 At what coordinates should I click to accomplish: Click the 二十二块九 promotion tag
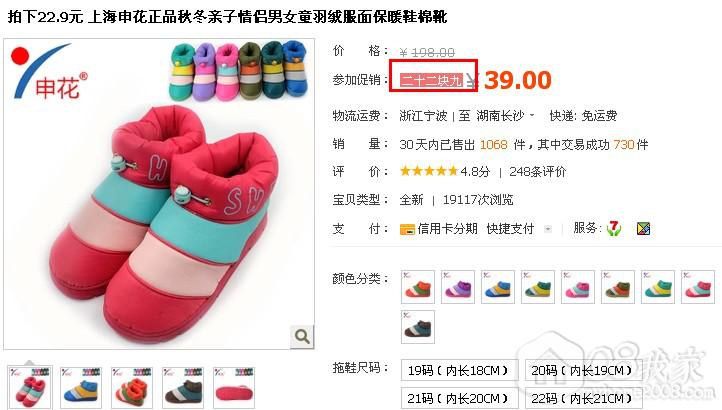click(431, 80)
